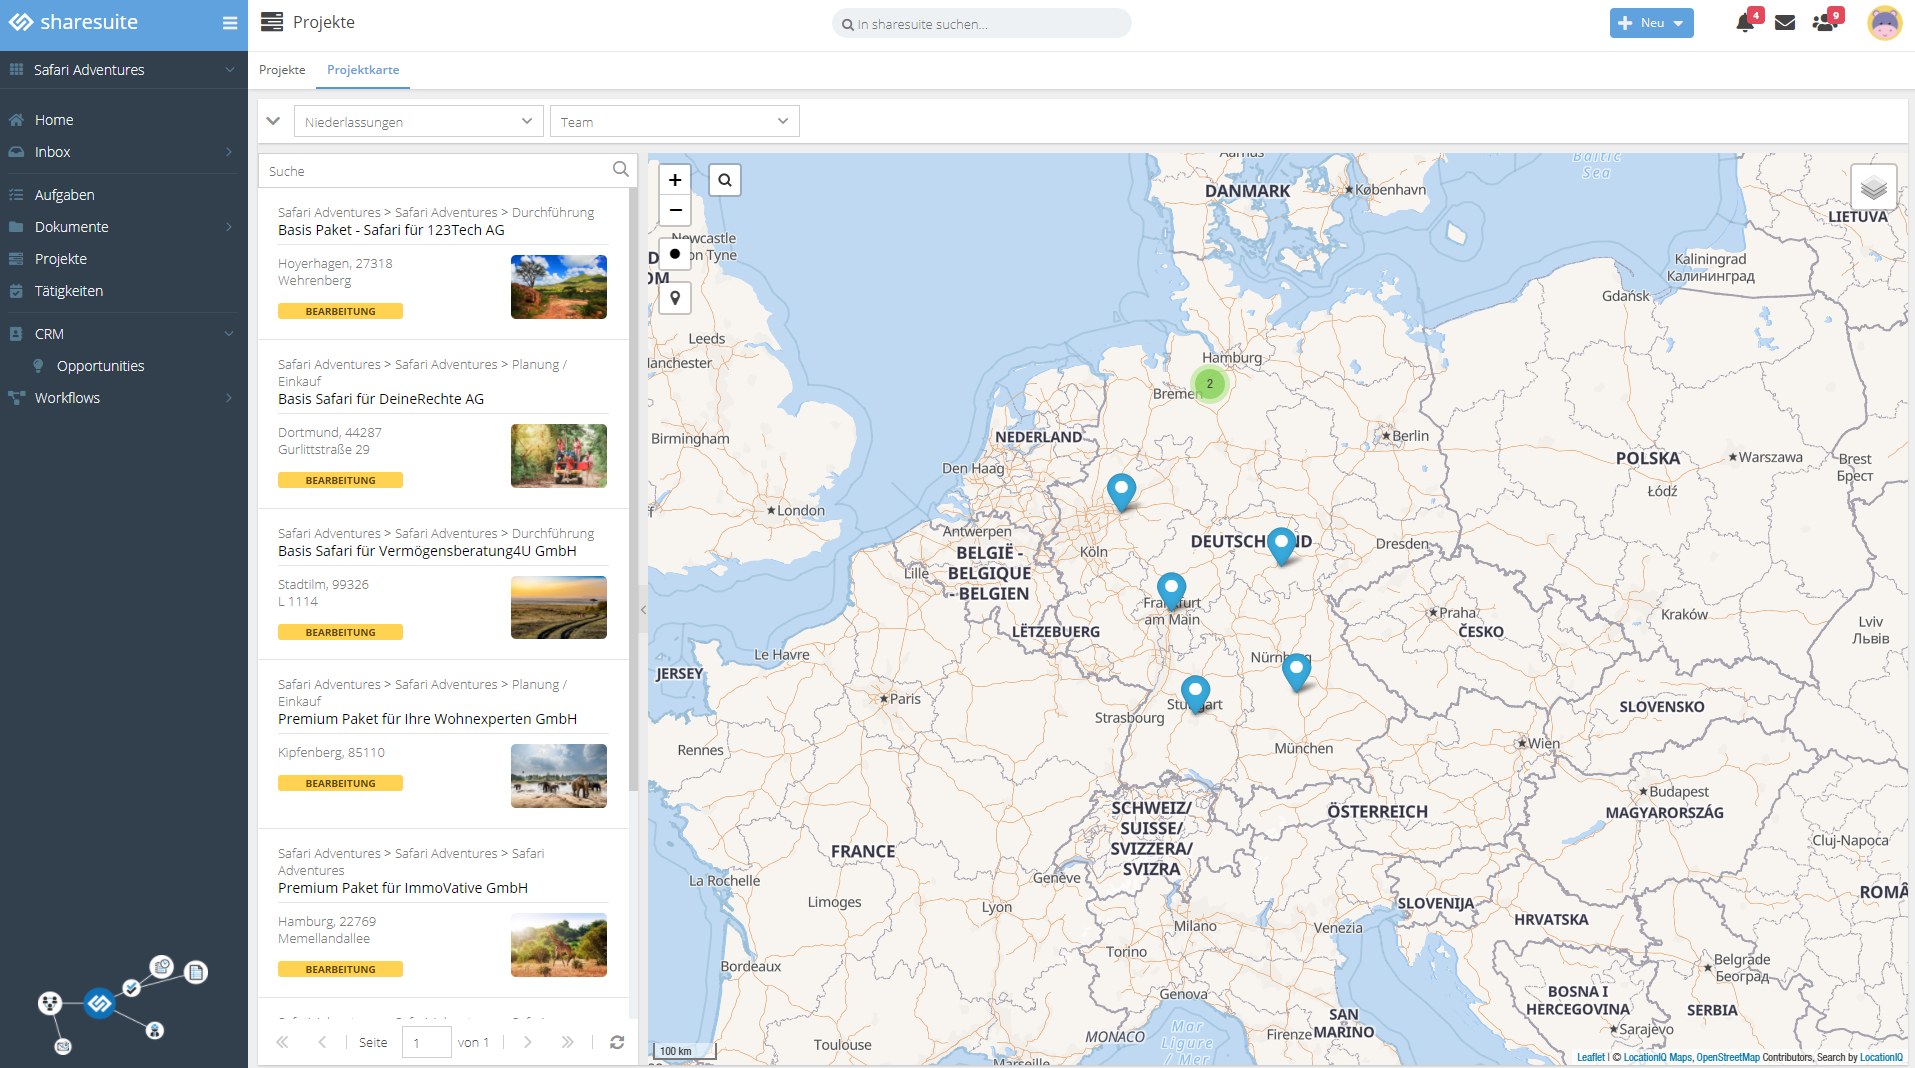Open Premium Paket für Ihre Wohnexperten GmbH

tap(427, 719)
